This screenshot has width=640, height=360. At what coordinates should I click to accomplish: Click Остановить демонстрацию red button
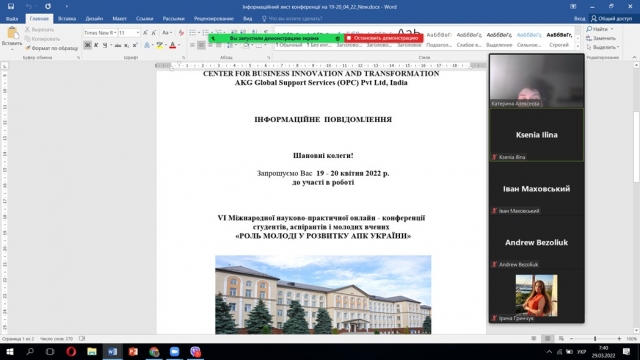384,38
